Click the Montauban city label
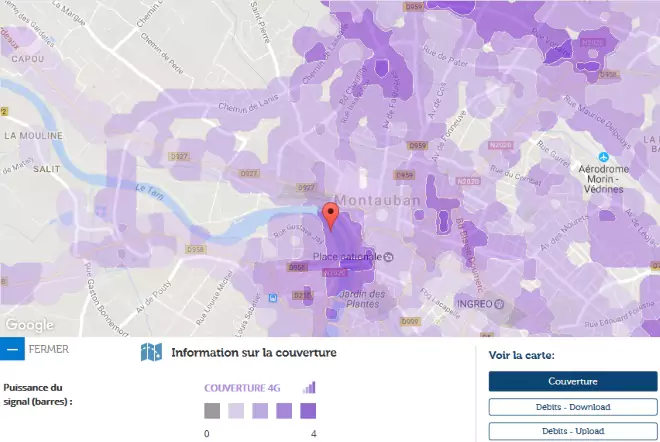Viewport: 660px width, 442px height. (378, 200)
